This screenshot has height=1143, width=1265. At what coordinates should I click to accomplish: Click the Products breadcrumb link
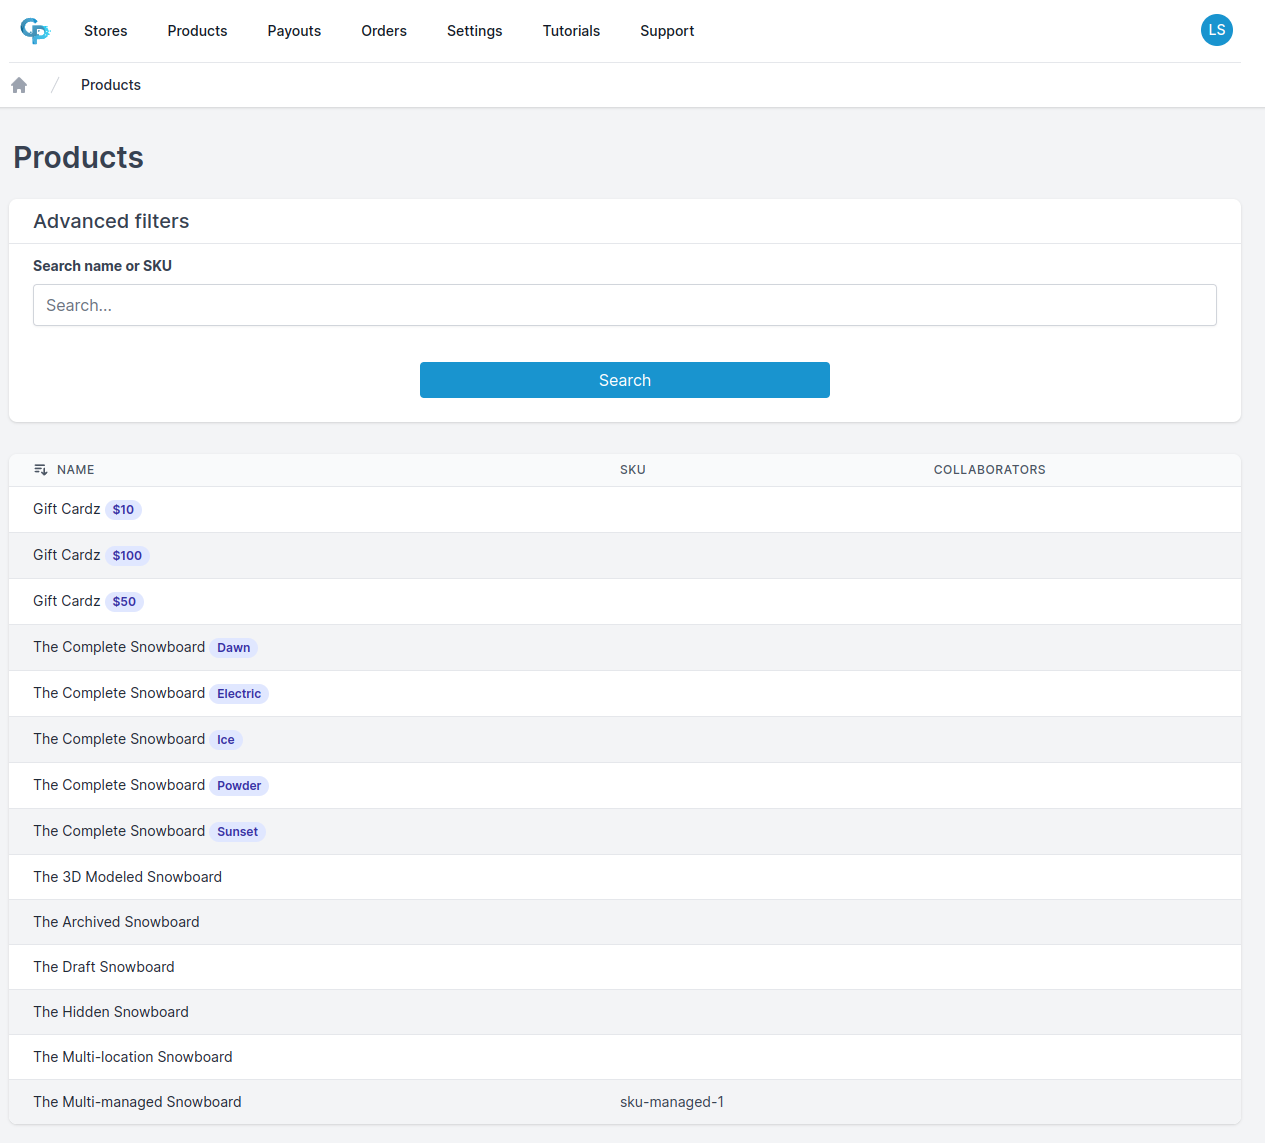[x=110, y=85]
